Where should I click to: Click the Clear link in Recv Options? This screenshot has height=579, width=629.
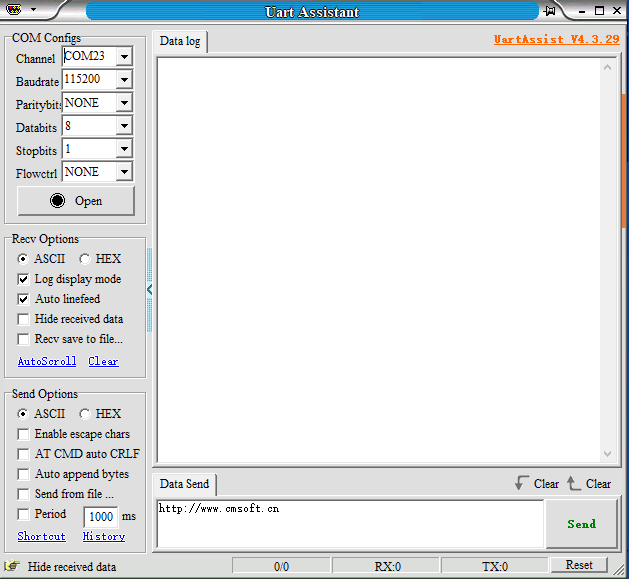pos(103,361)
